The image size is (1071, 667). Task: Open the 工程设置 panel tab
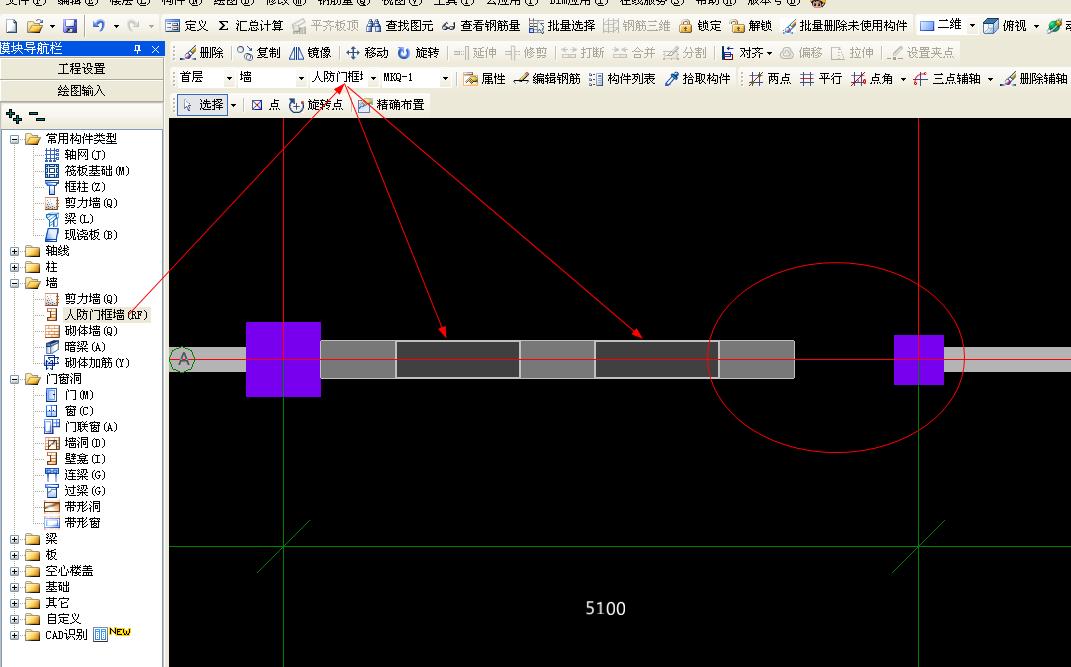point(82,69)
